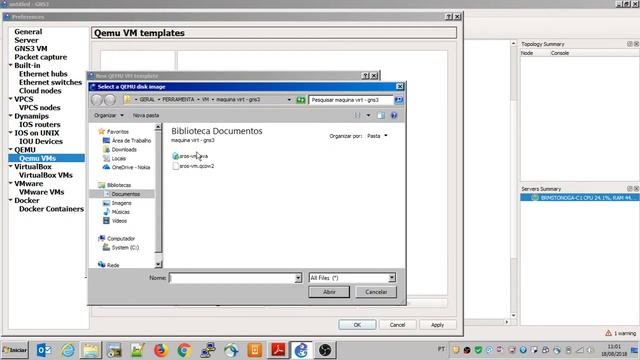Screen dimensions: 640x360
Task: Collapse the Dynamips tree section
Action: (x=11, y=116)
